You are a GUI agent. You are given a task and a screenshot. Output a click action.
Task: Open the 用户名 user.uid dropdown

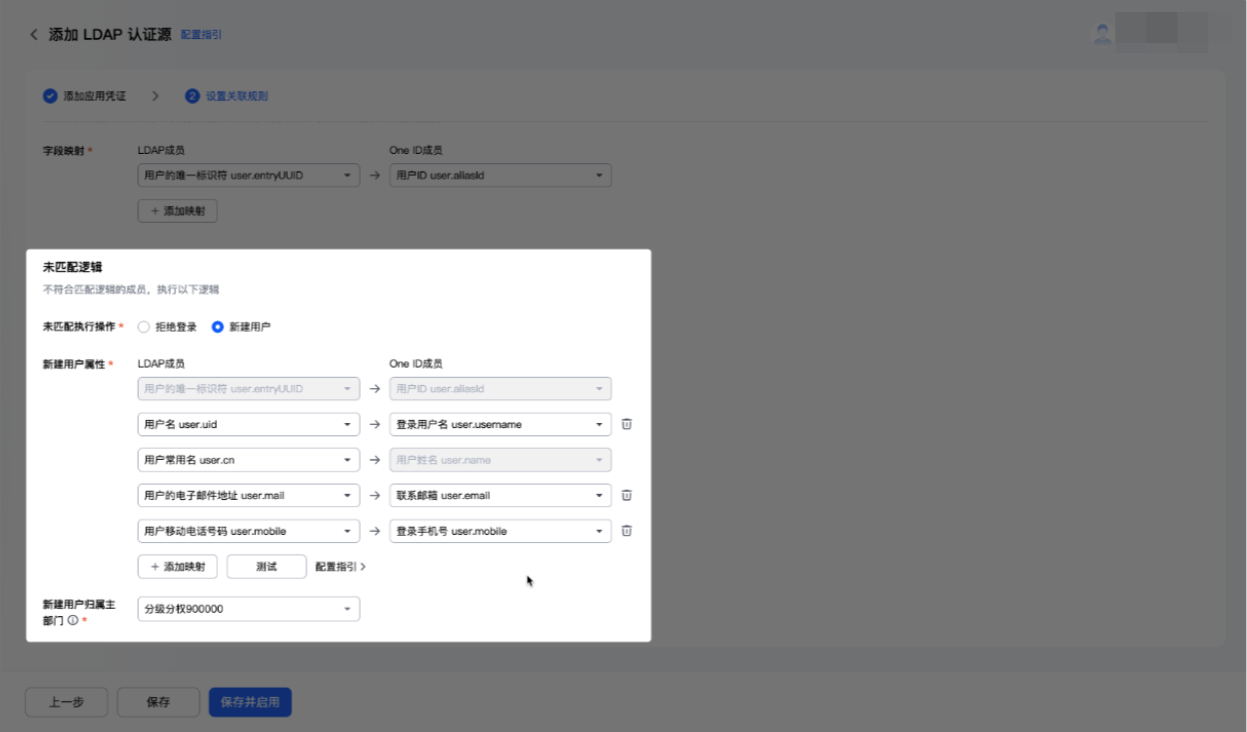(x=248, y=424)
